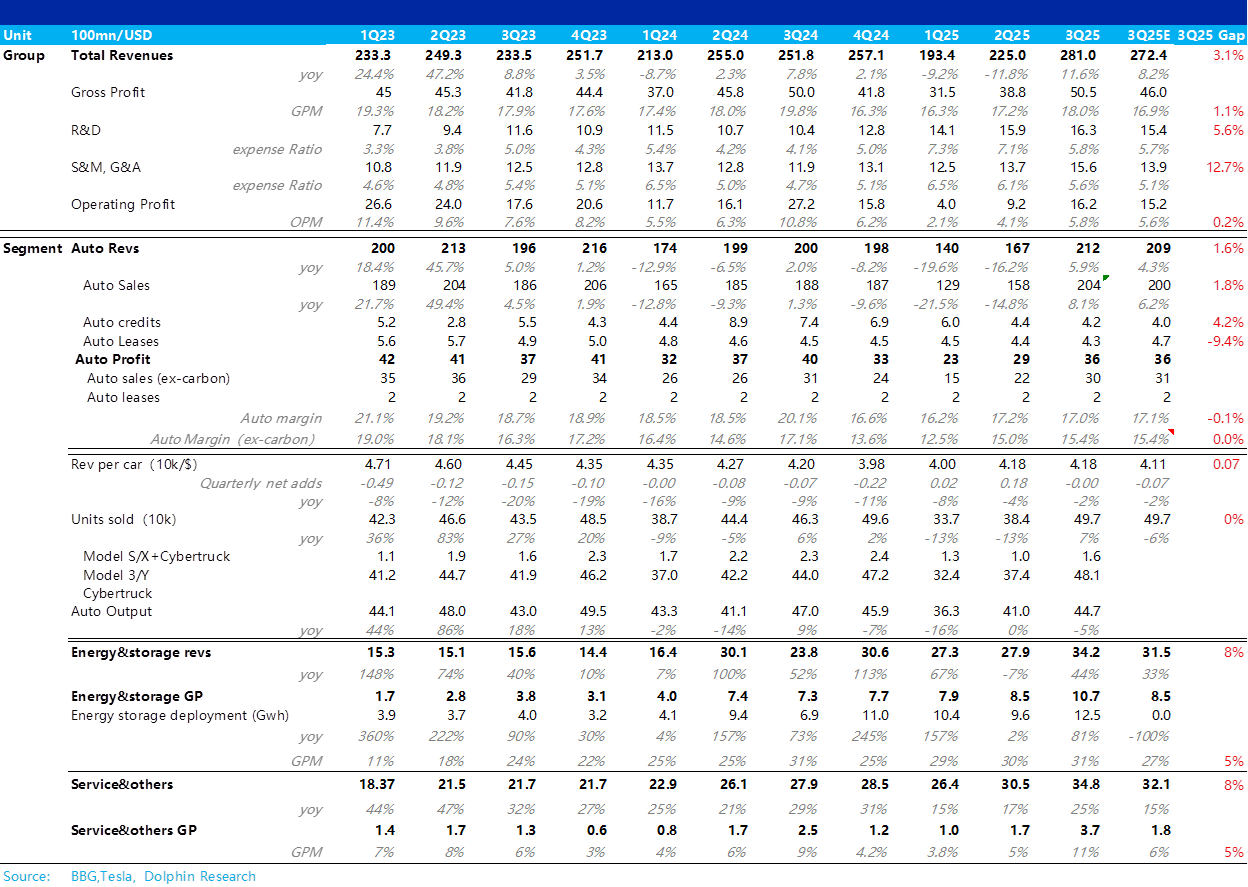This screenshot has height=887, width=1248.
Task: Click the Unit header cell
Action: pos(18,35)
